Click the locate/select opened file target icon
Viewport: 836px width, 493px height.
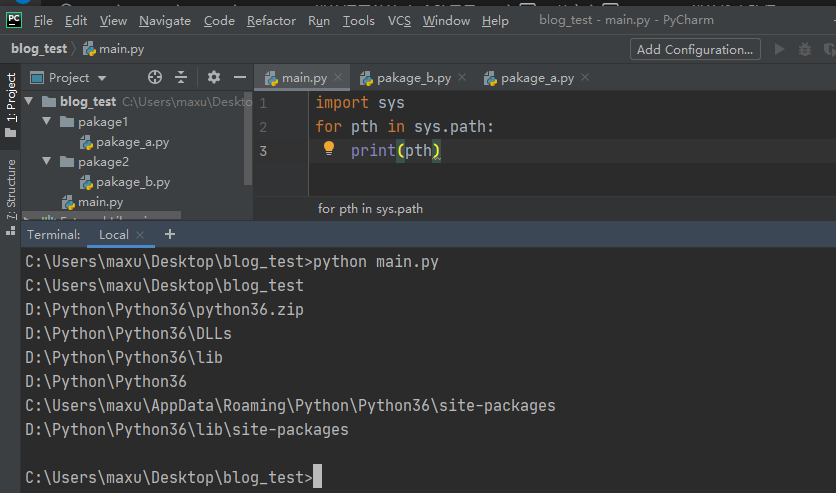pyautogui.click(x=154, y=77)
